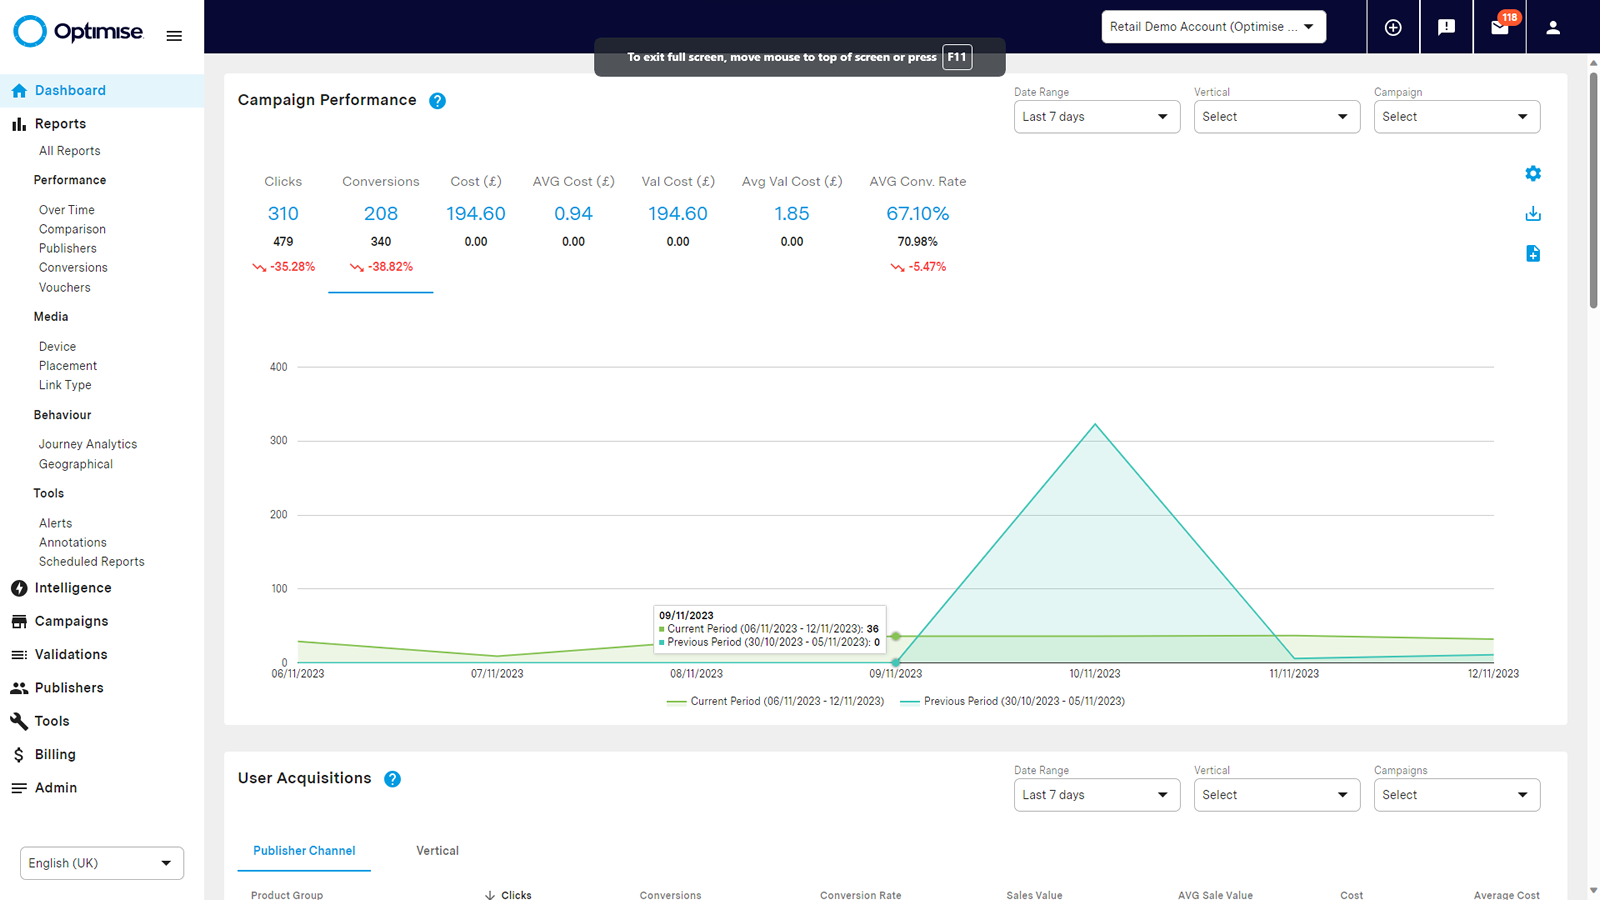Open the Date Range dropdown showing Last 7 days

click(1096, 117)
